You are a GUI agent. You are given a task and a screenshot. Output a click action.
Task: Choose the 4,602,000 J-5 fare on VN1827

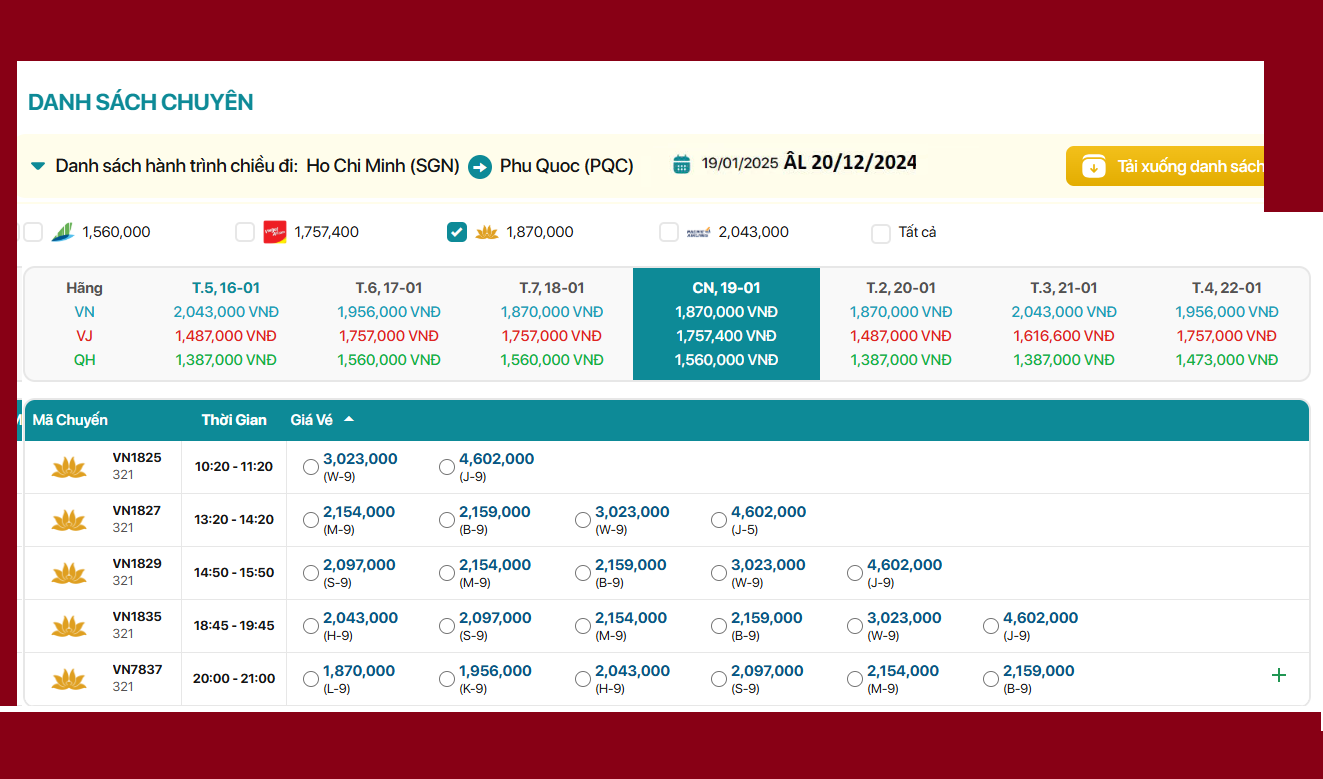click(719, 520)
